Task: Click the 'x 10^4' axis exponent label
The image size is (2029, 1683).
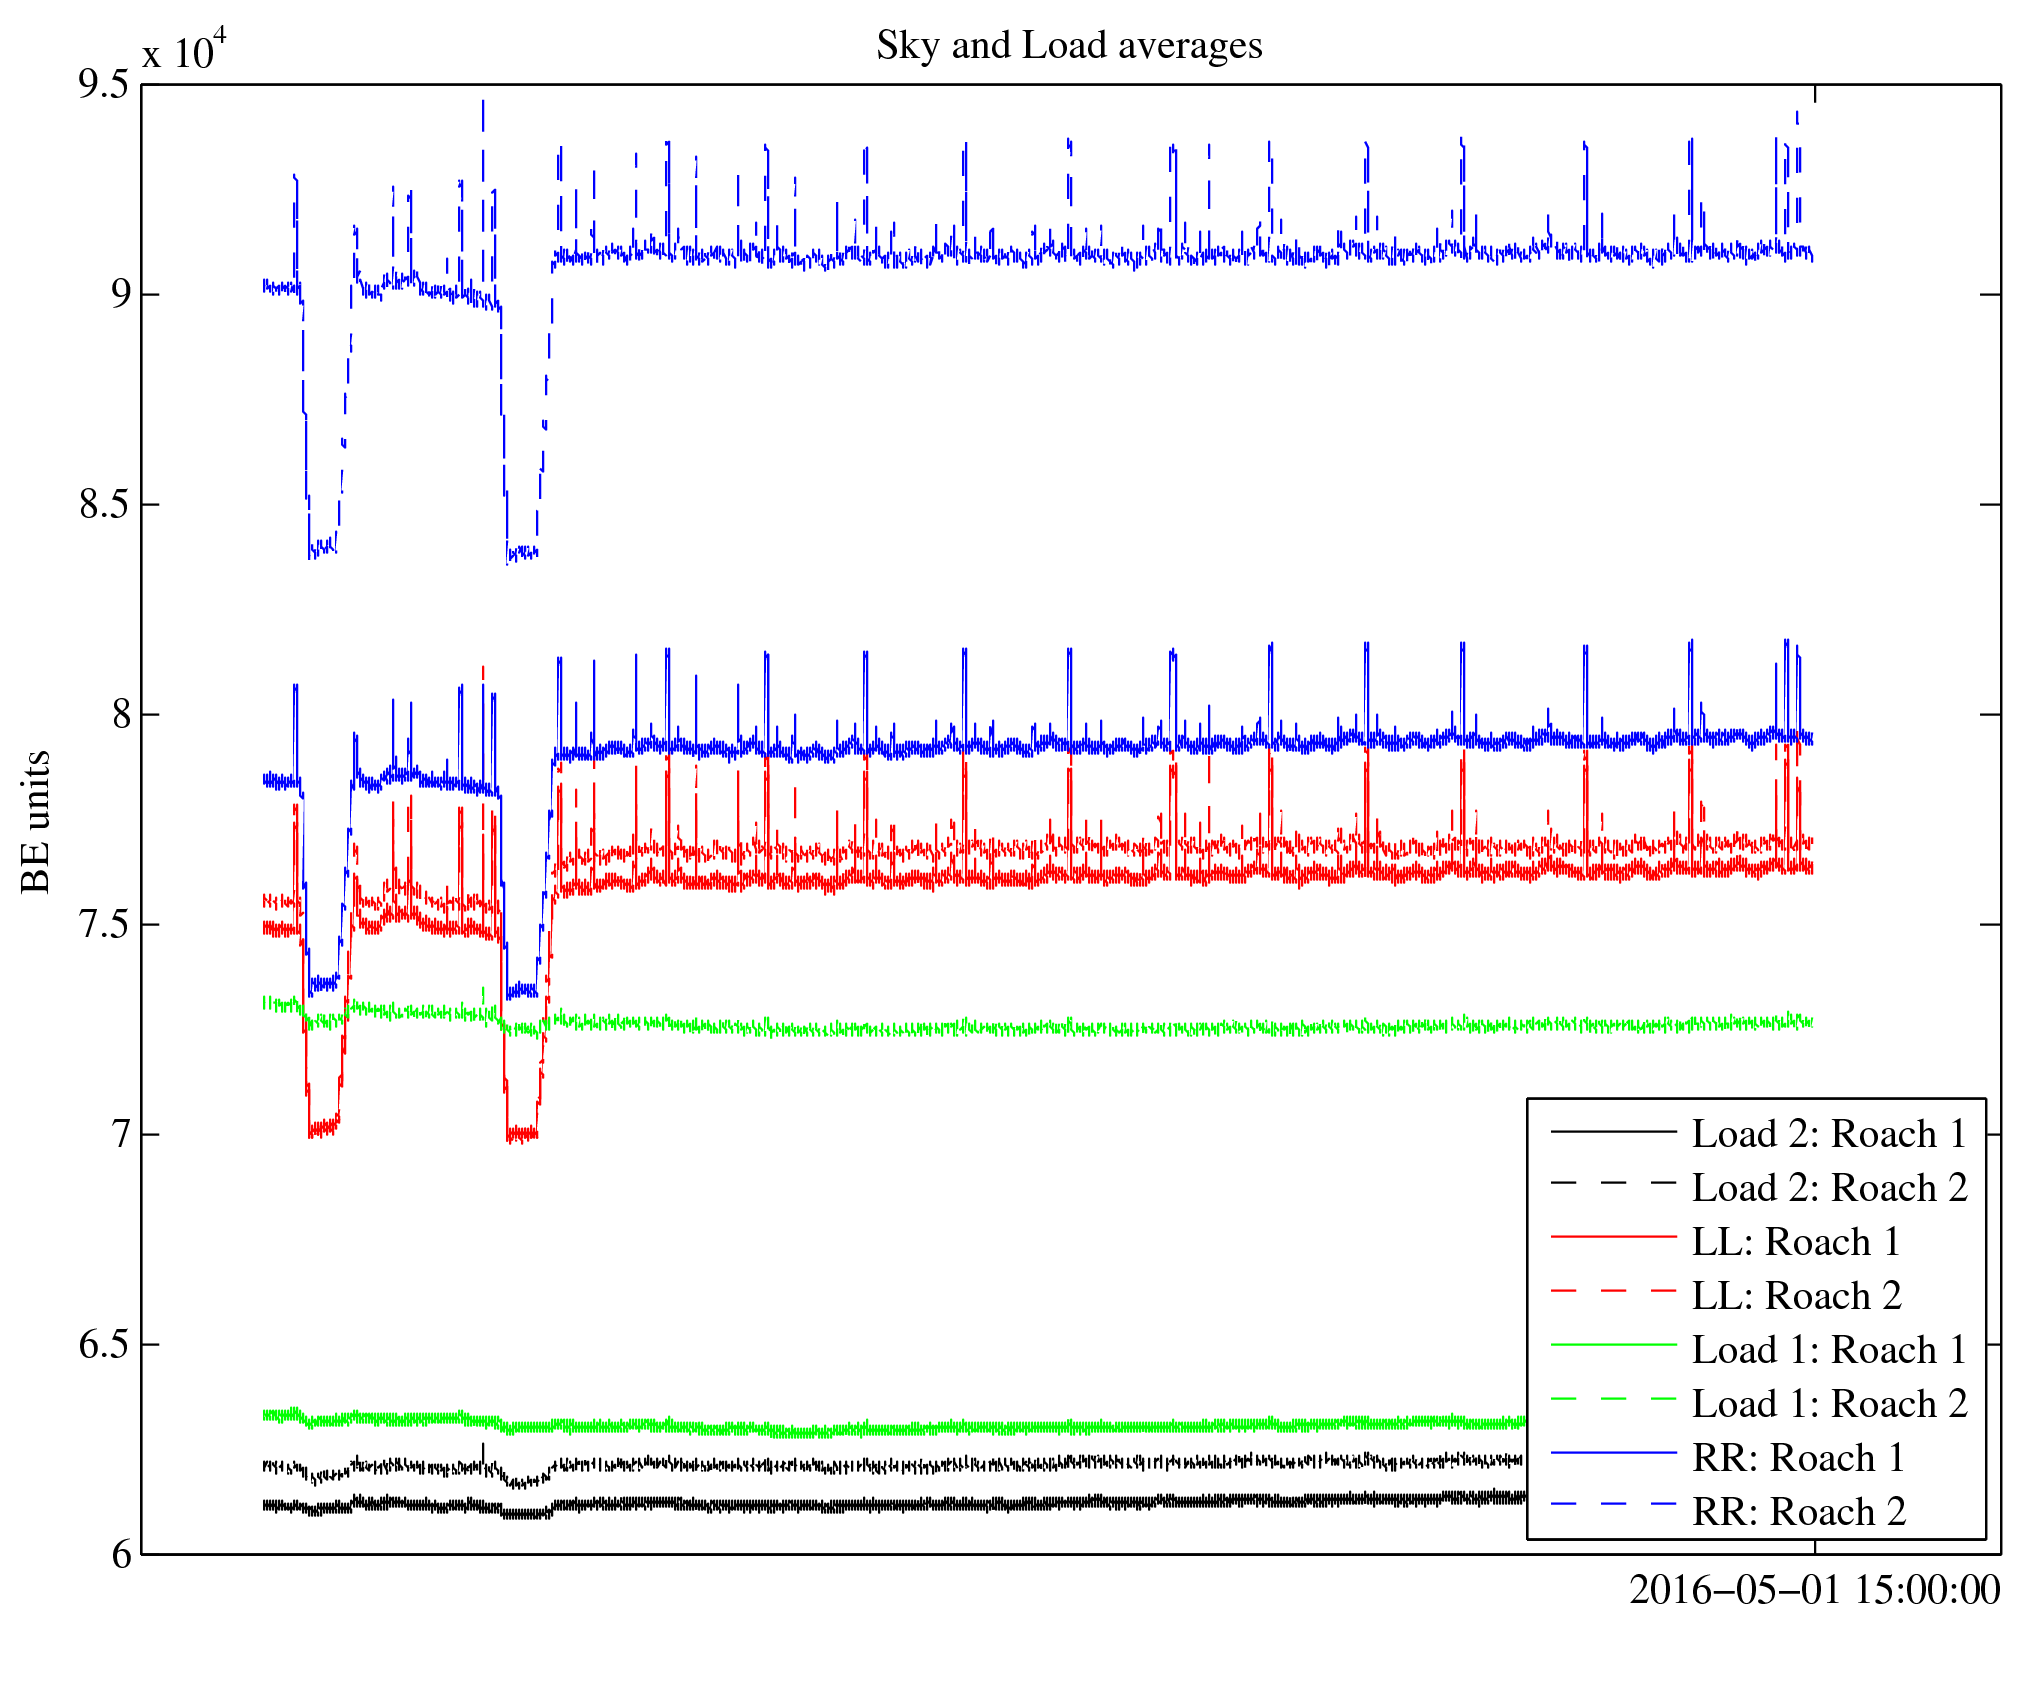Action: tap(184, 50)
